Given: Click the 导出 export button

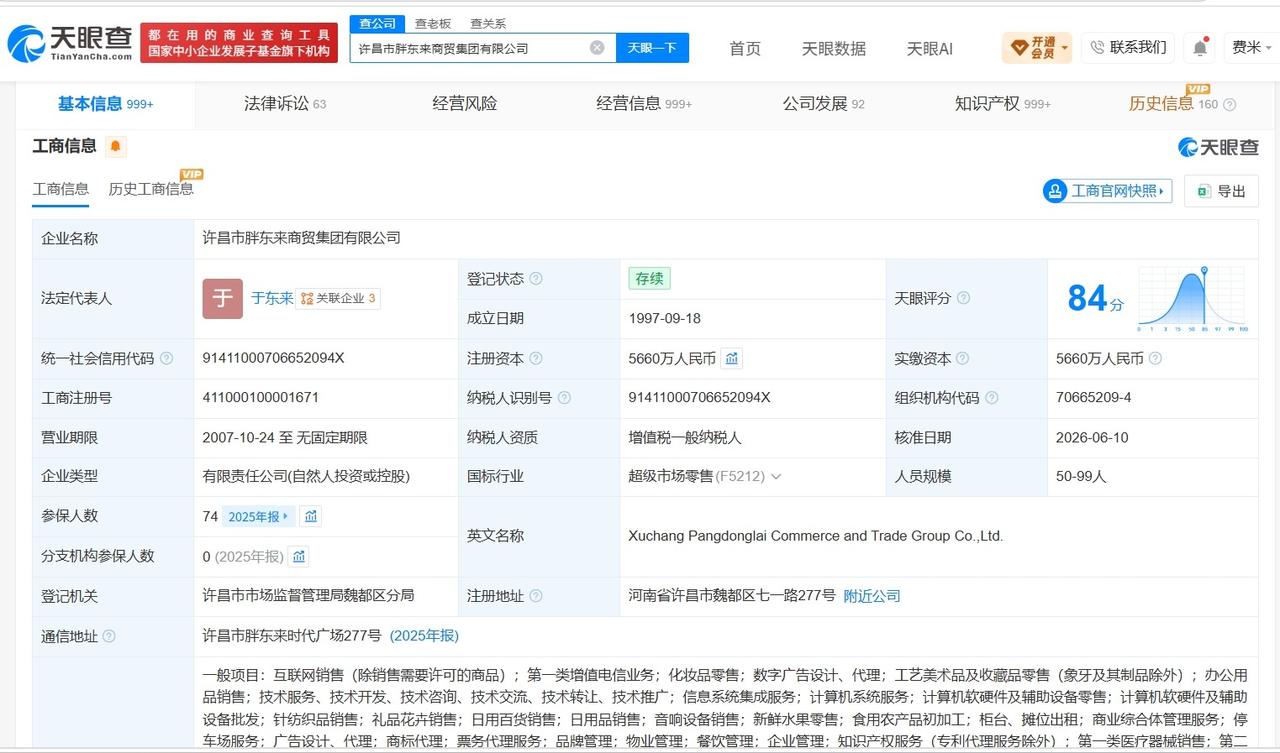Looking at the screenshot, I should pos(1221,191).
